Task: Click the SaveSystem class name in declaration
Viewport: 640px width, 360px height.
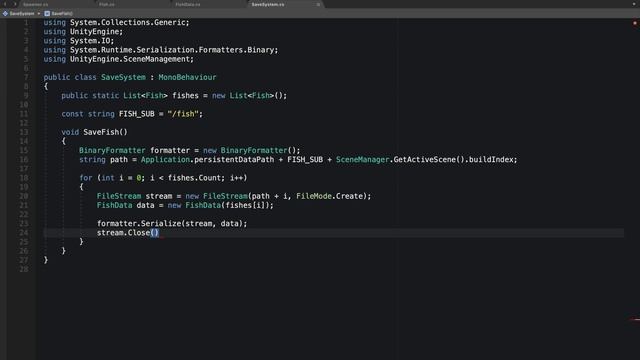Action: point(123,77)
